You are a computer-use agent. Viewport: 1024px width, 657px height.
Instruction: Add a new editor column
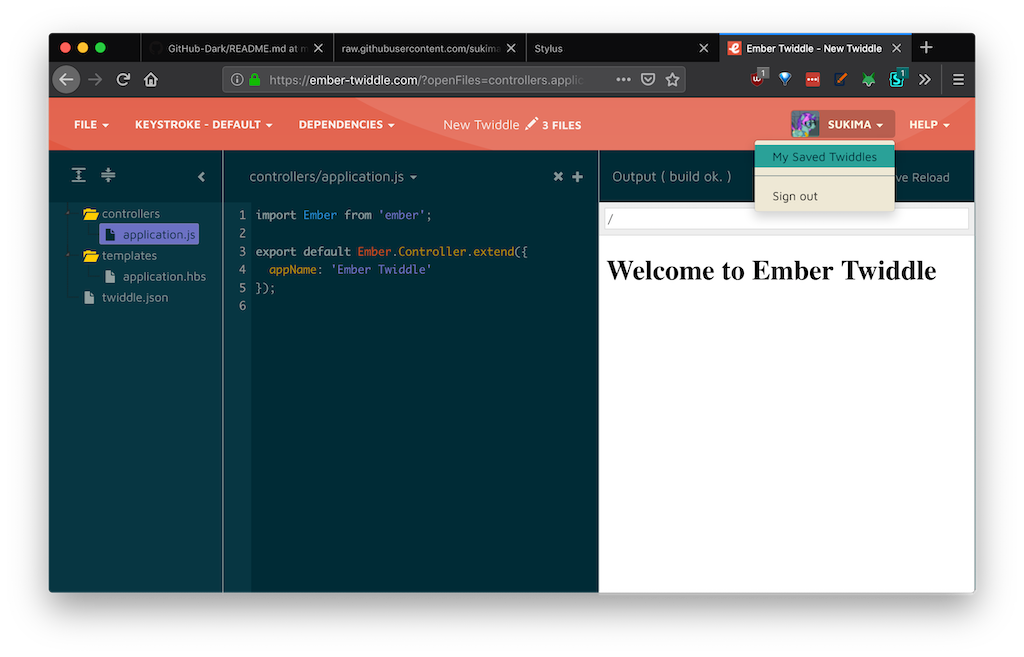coord(577,176)
